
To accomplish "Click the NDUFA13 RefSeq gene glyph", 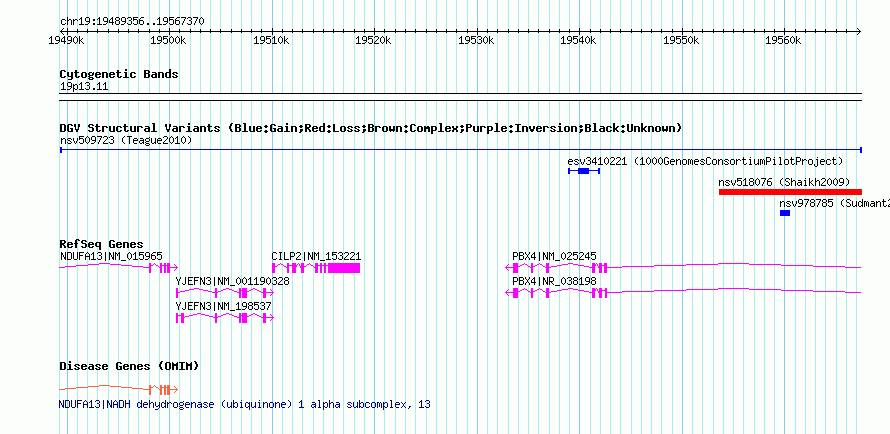I will 119,267.
